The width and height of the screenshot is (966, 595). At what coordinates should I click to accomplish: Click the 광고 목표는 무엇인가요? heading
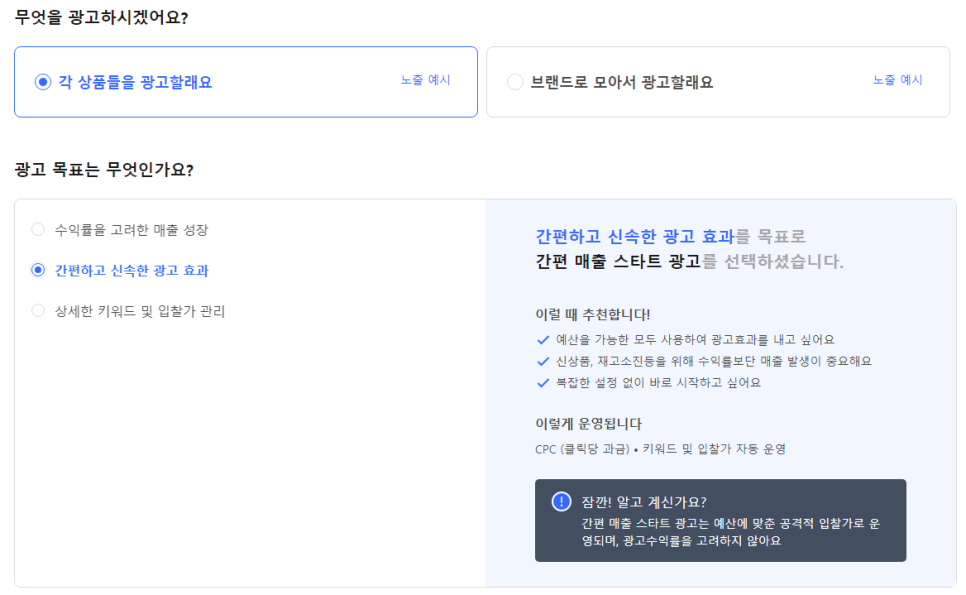coord(104,169)
